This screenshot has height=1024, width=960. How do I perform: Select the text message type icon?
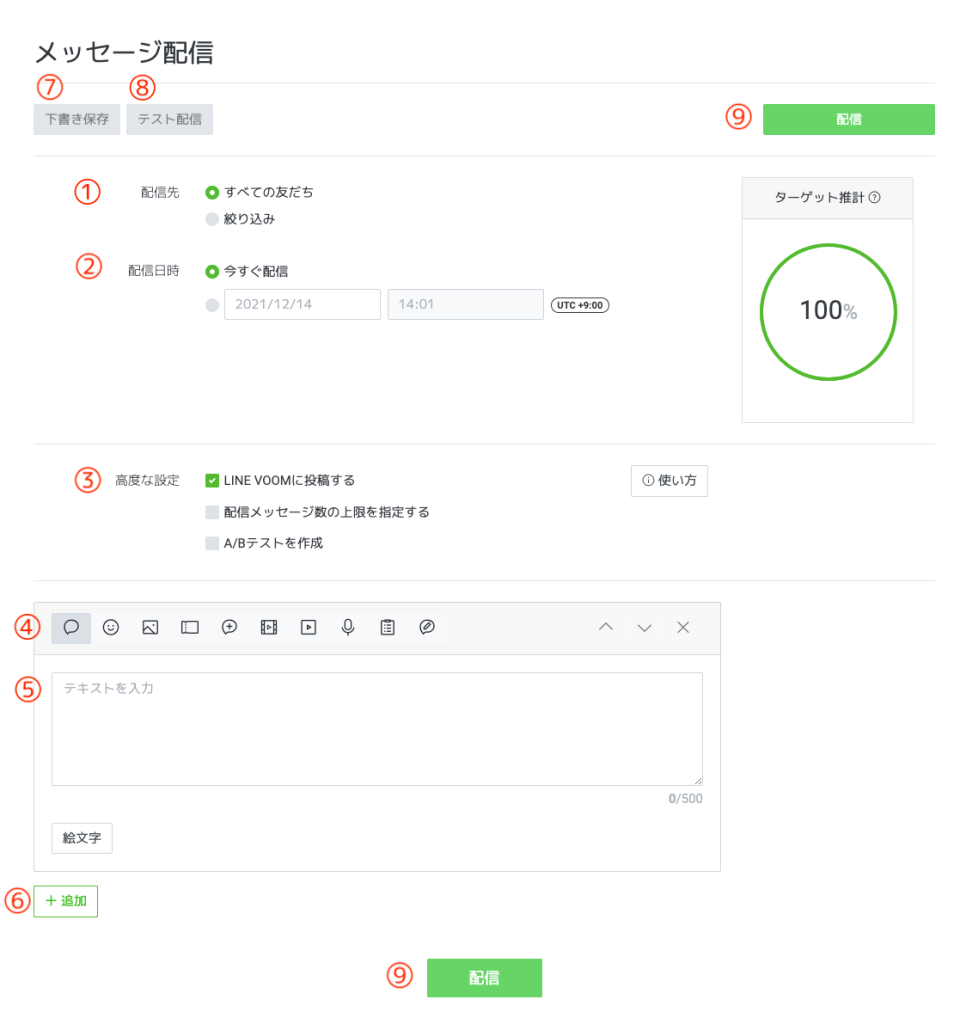coord(71,628)
